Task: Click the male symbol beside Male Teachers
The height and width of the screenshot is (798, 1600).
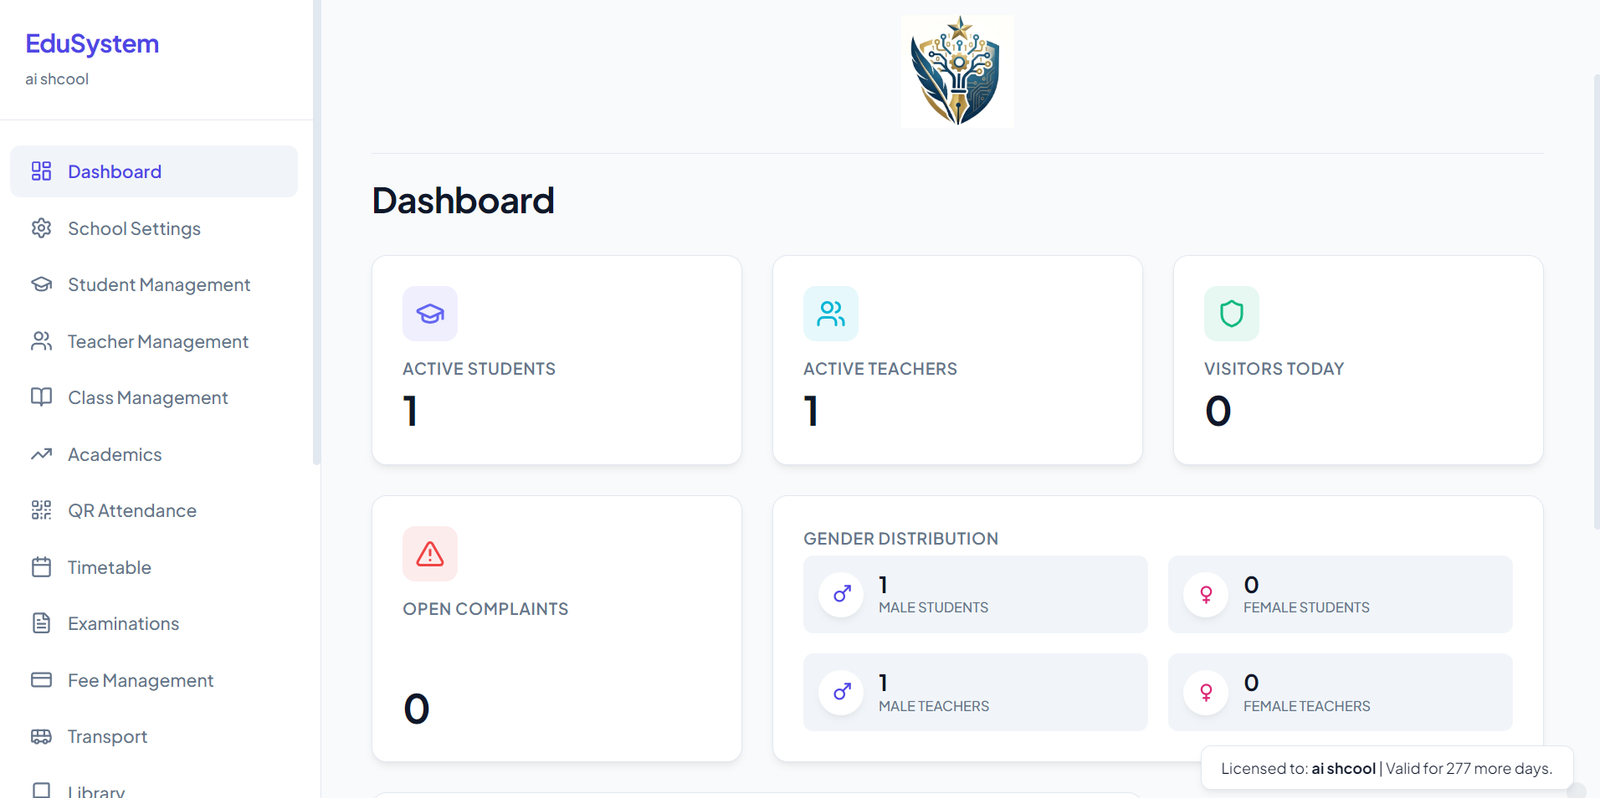Action: coord(841,692)
